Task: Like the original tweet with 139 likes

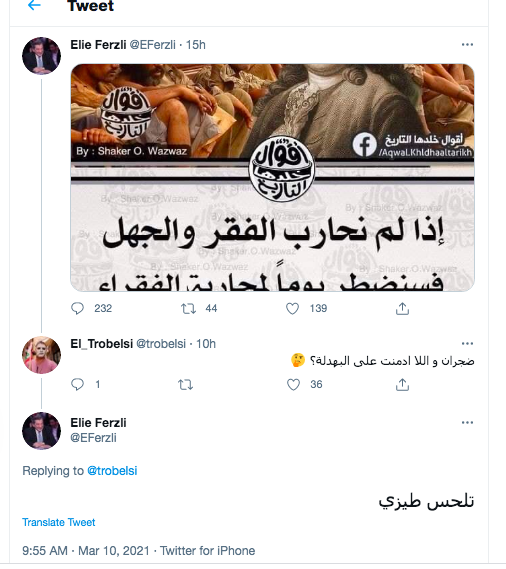Action: tap(293, 309)
